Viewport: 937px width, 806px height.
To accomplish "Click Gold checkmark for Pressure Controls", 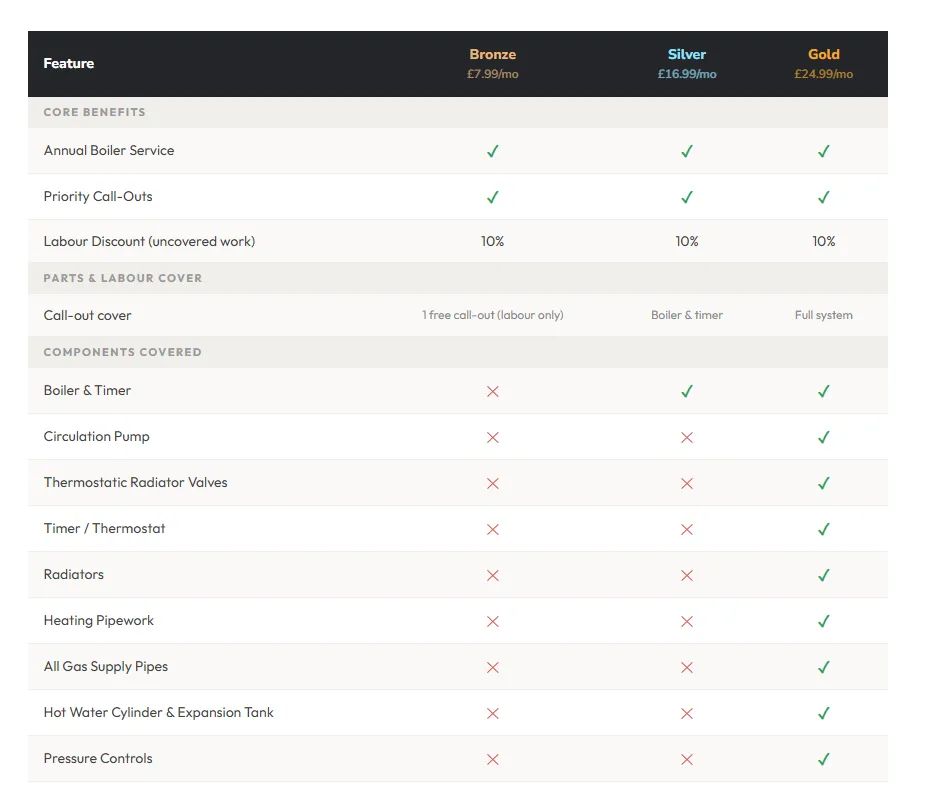I will tap(823, 759).
